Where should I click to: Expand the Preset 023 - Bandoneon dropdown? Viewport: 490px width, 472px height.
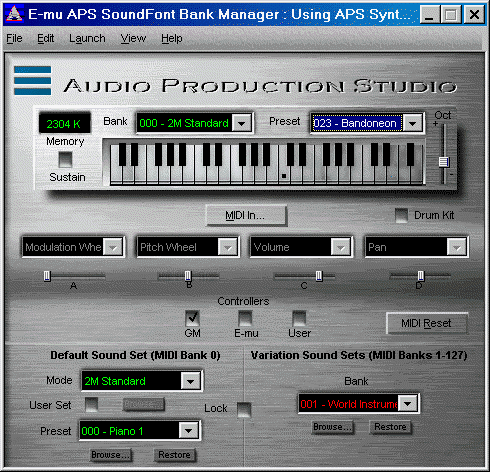pos(413,124)
